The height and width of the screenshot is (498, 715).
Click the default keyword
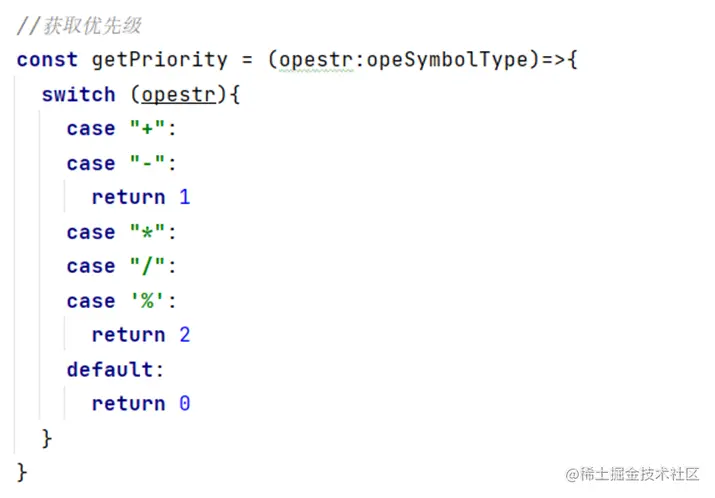pos(110,370)
